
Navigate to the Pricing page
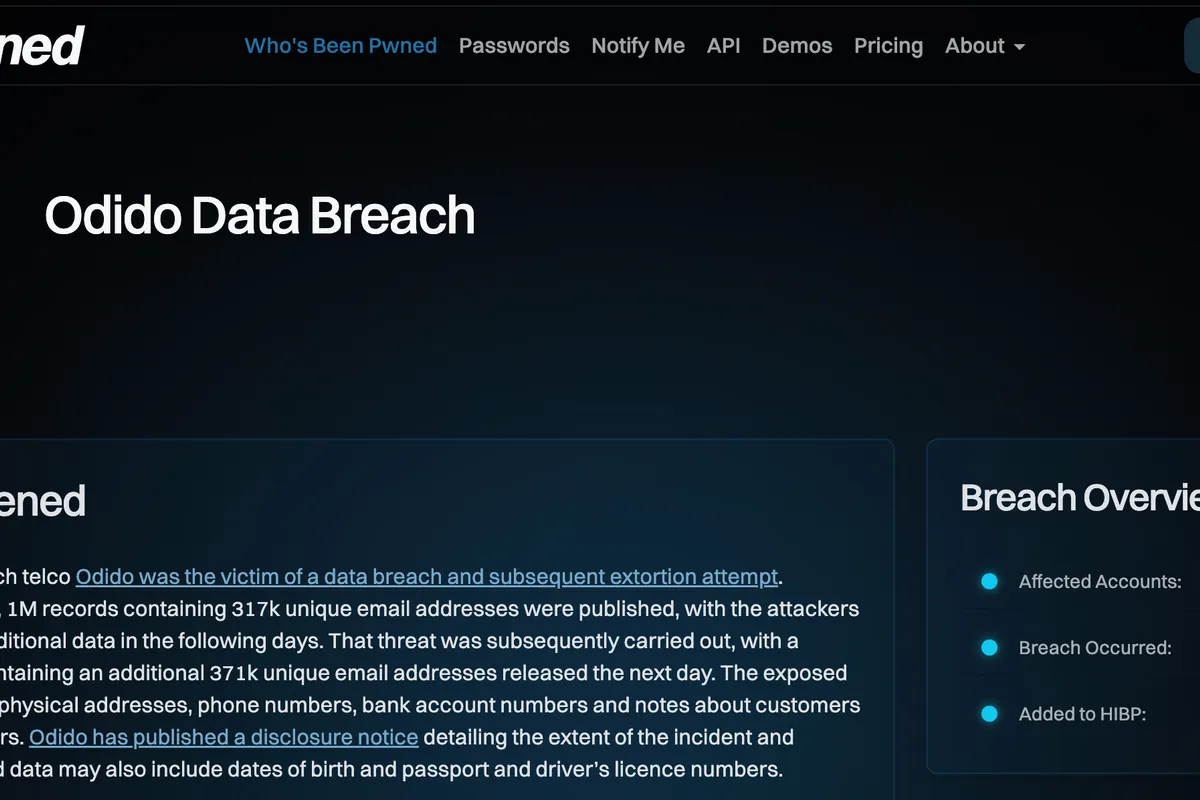pos(888,46)
